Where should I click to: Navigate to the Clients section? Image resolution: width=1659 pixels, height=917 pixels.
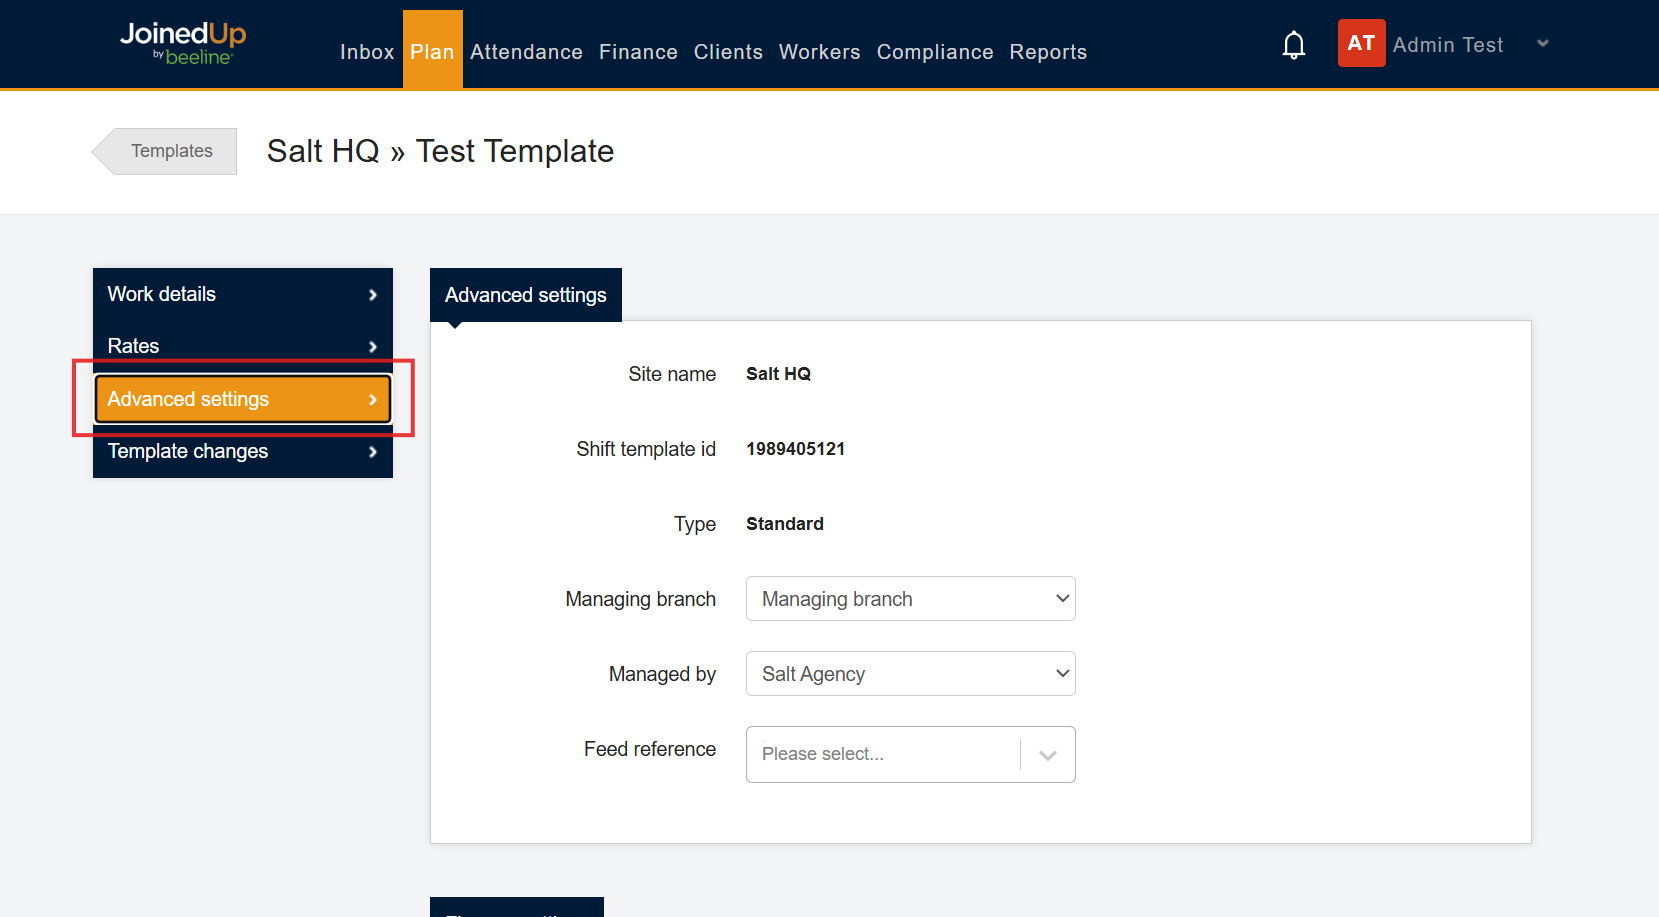[728, 52]
